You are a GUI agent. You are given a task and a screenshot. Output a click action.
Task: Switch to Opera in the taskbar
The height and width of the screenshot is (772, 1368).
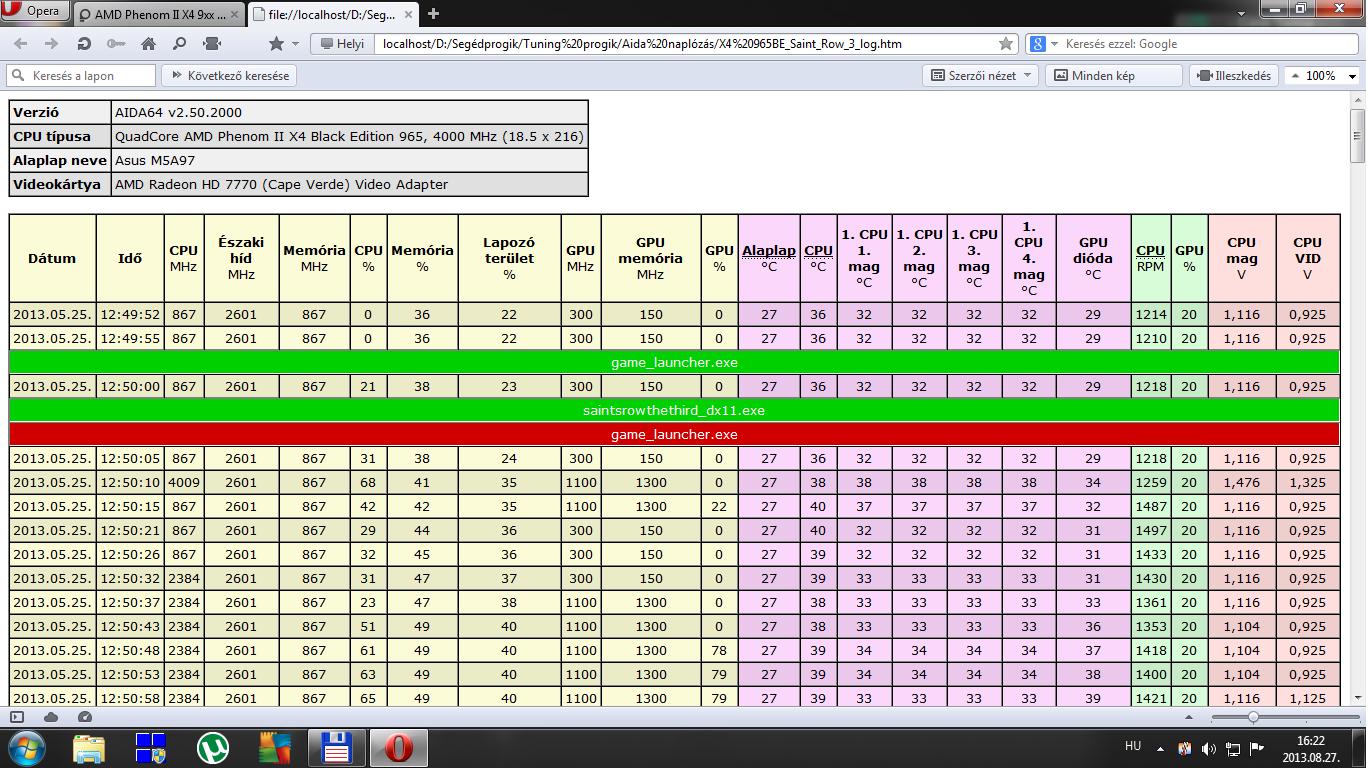398,748
